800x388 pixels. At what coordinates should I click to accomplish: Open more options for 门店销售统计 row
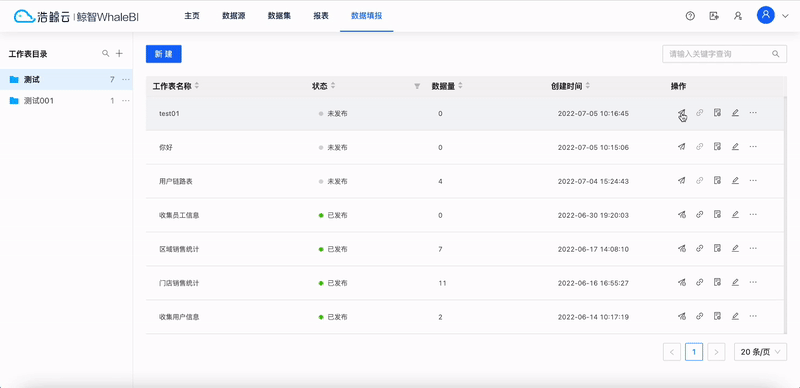pos(753,282)
